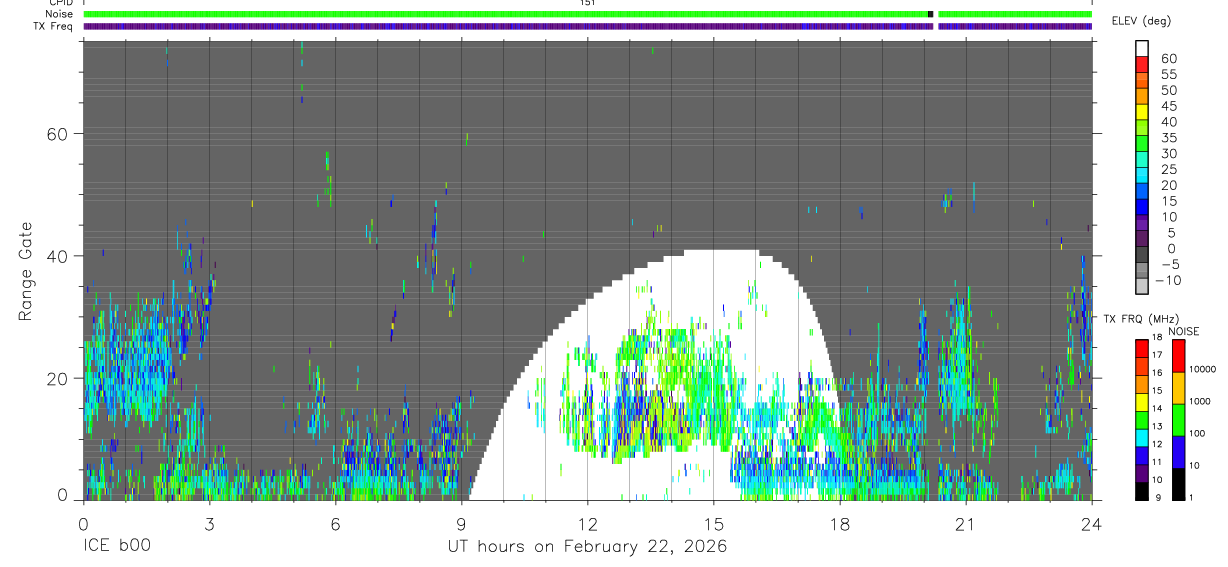The image size is (1228, 567).
Task: Click the green Noise status bar at top
Action: point(588,14)
